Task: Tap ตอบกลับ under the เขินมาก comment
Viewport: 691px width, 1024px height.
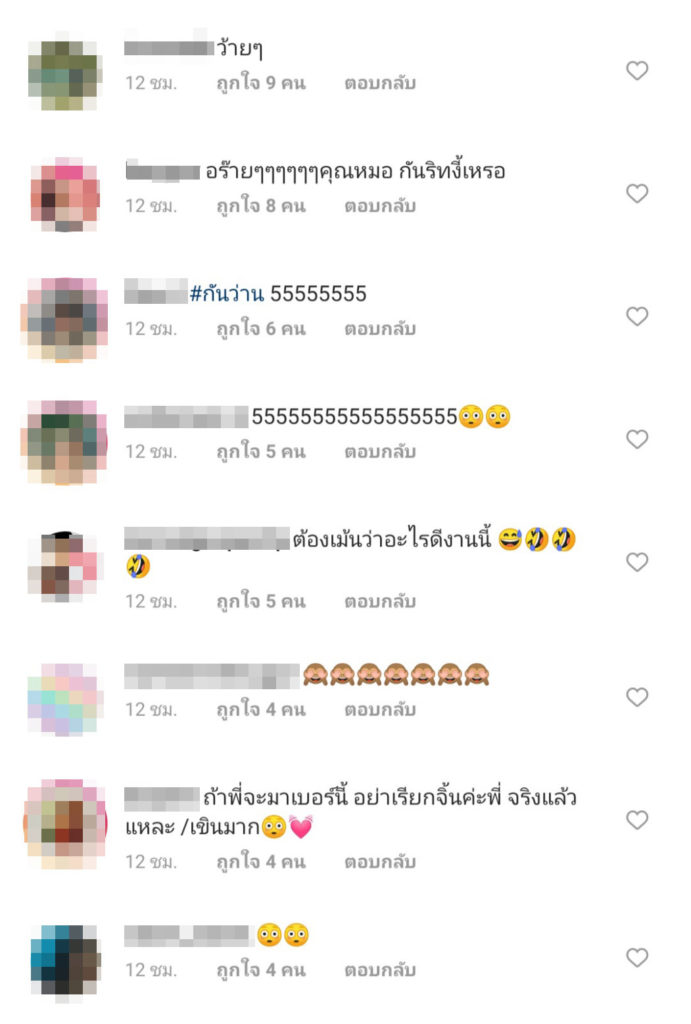Action: (x=380, y=861)
